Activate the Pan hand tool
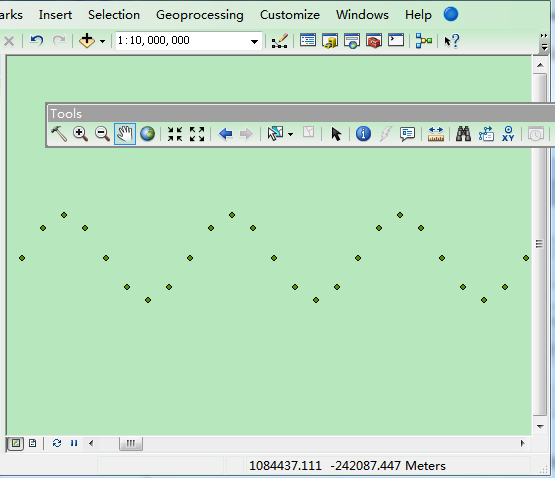Viewport: 555px width, 478px height. click(x=125, y=134)
